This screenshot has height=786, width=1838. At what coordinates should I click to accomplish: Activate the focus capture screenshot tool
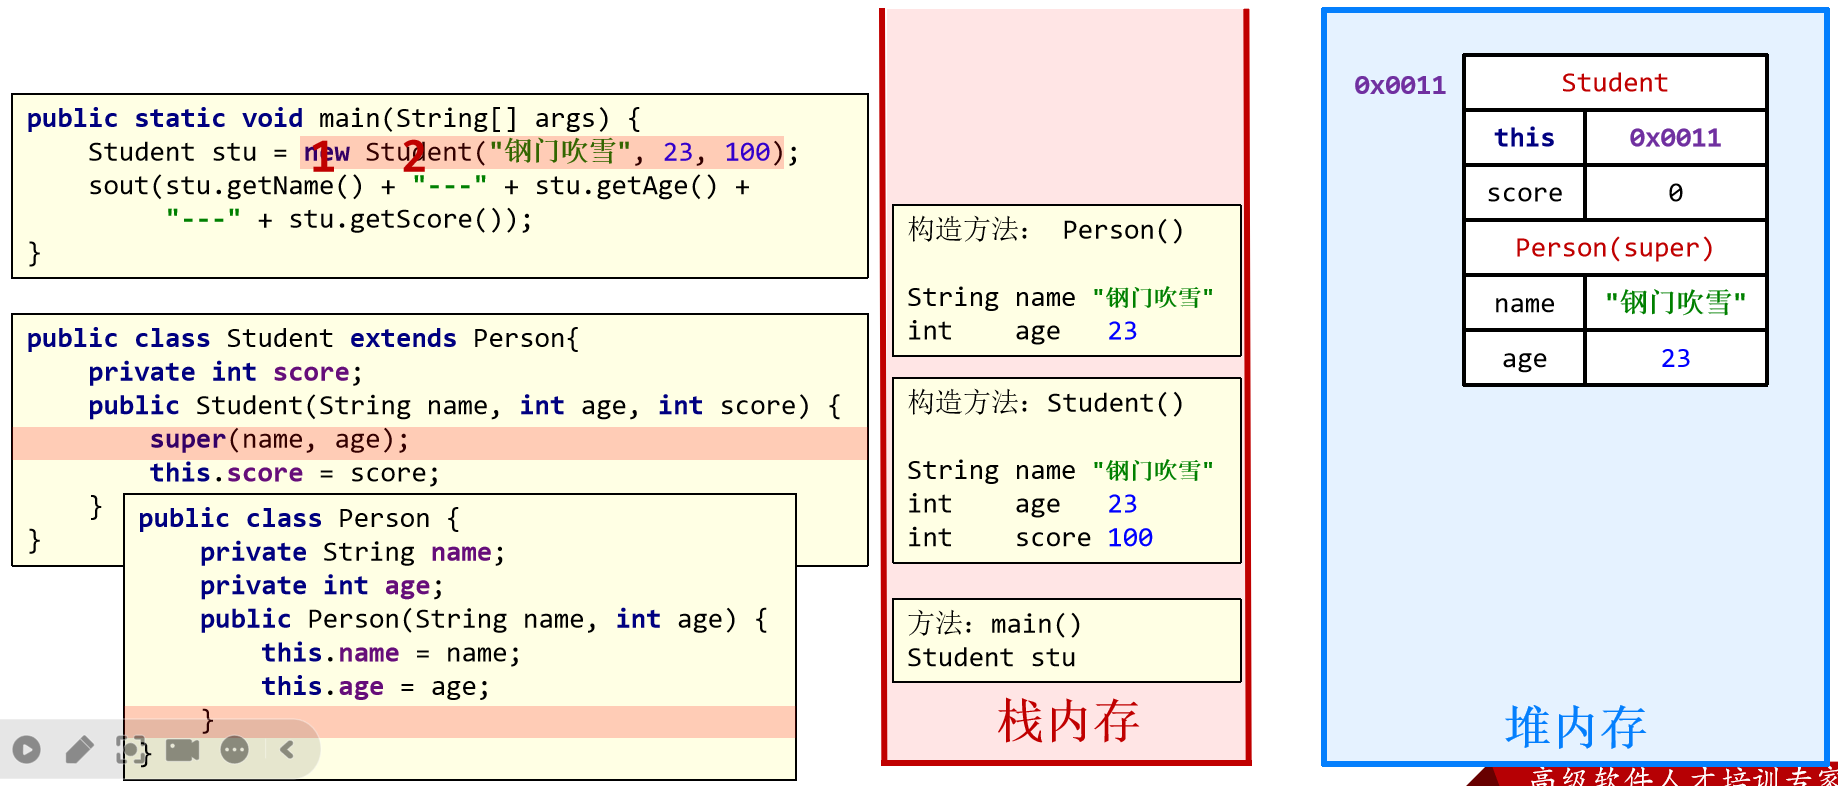pos(131,749)
